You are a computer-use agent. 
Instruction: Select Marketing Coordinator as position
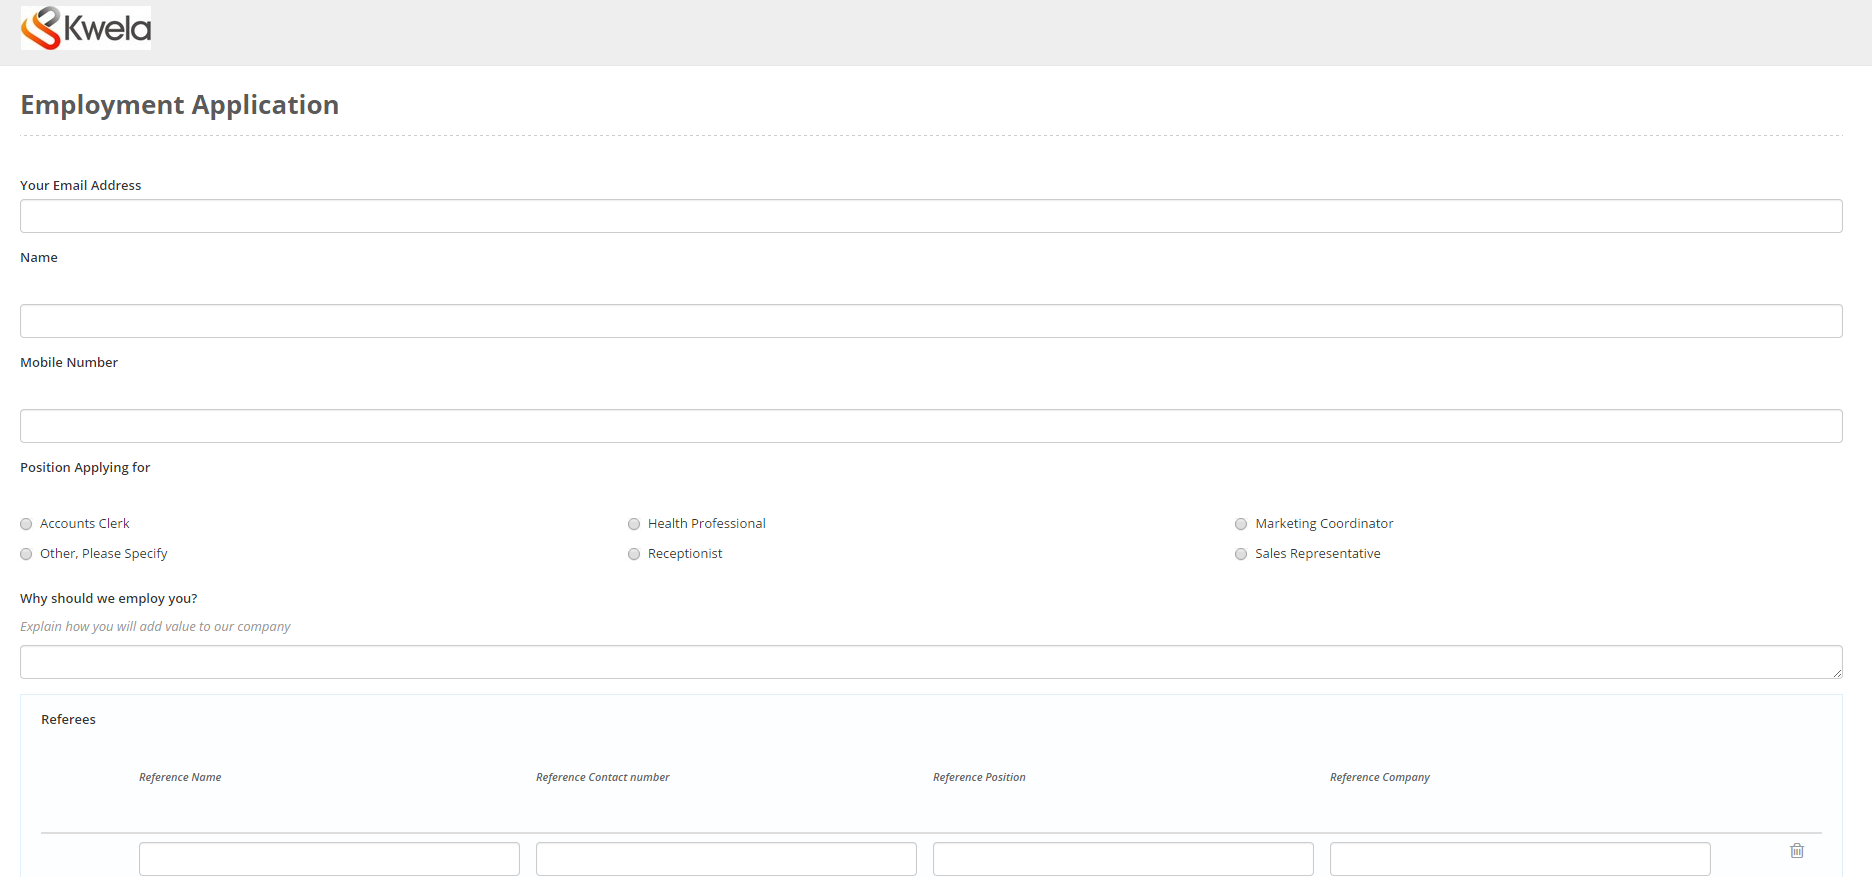(1241, 524)
